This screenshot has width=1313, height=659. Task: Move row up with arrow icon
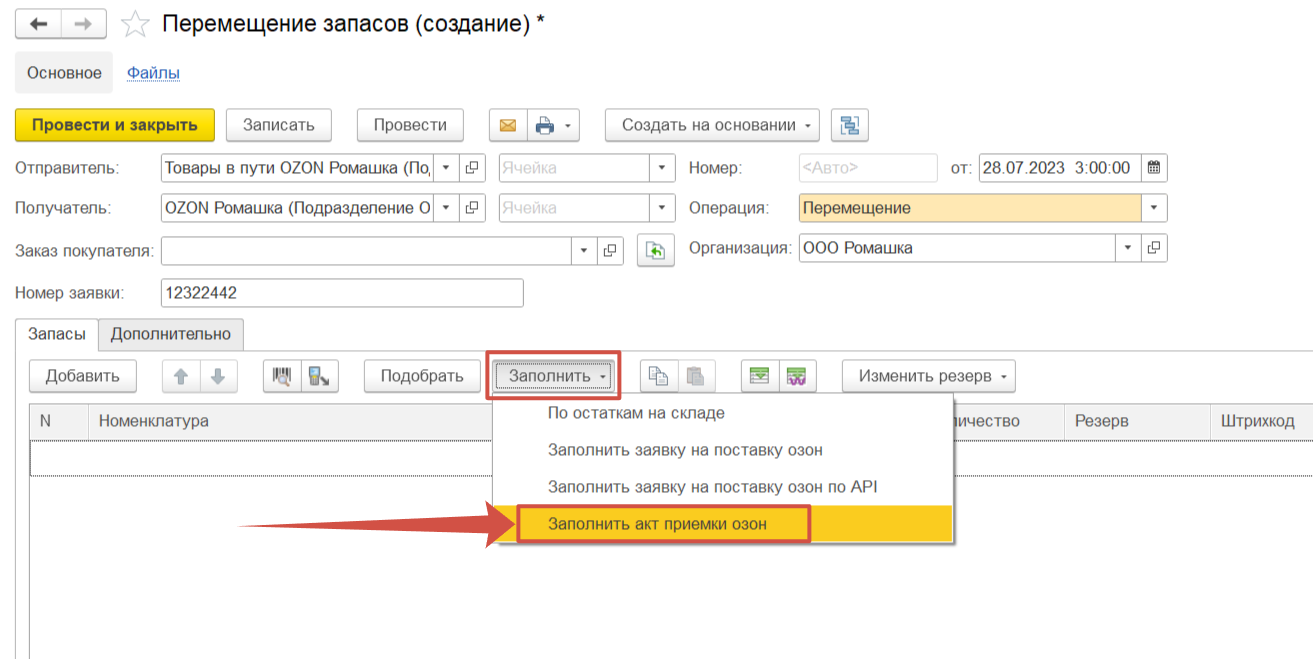point(181,376)
